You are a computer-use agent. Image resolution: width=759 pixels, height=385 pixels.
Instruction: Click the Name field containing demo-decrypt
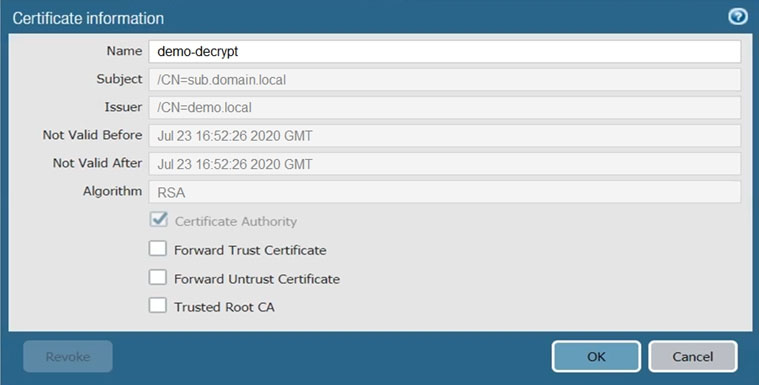tap(444, 51)
